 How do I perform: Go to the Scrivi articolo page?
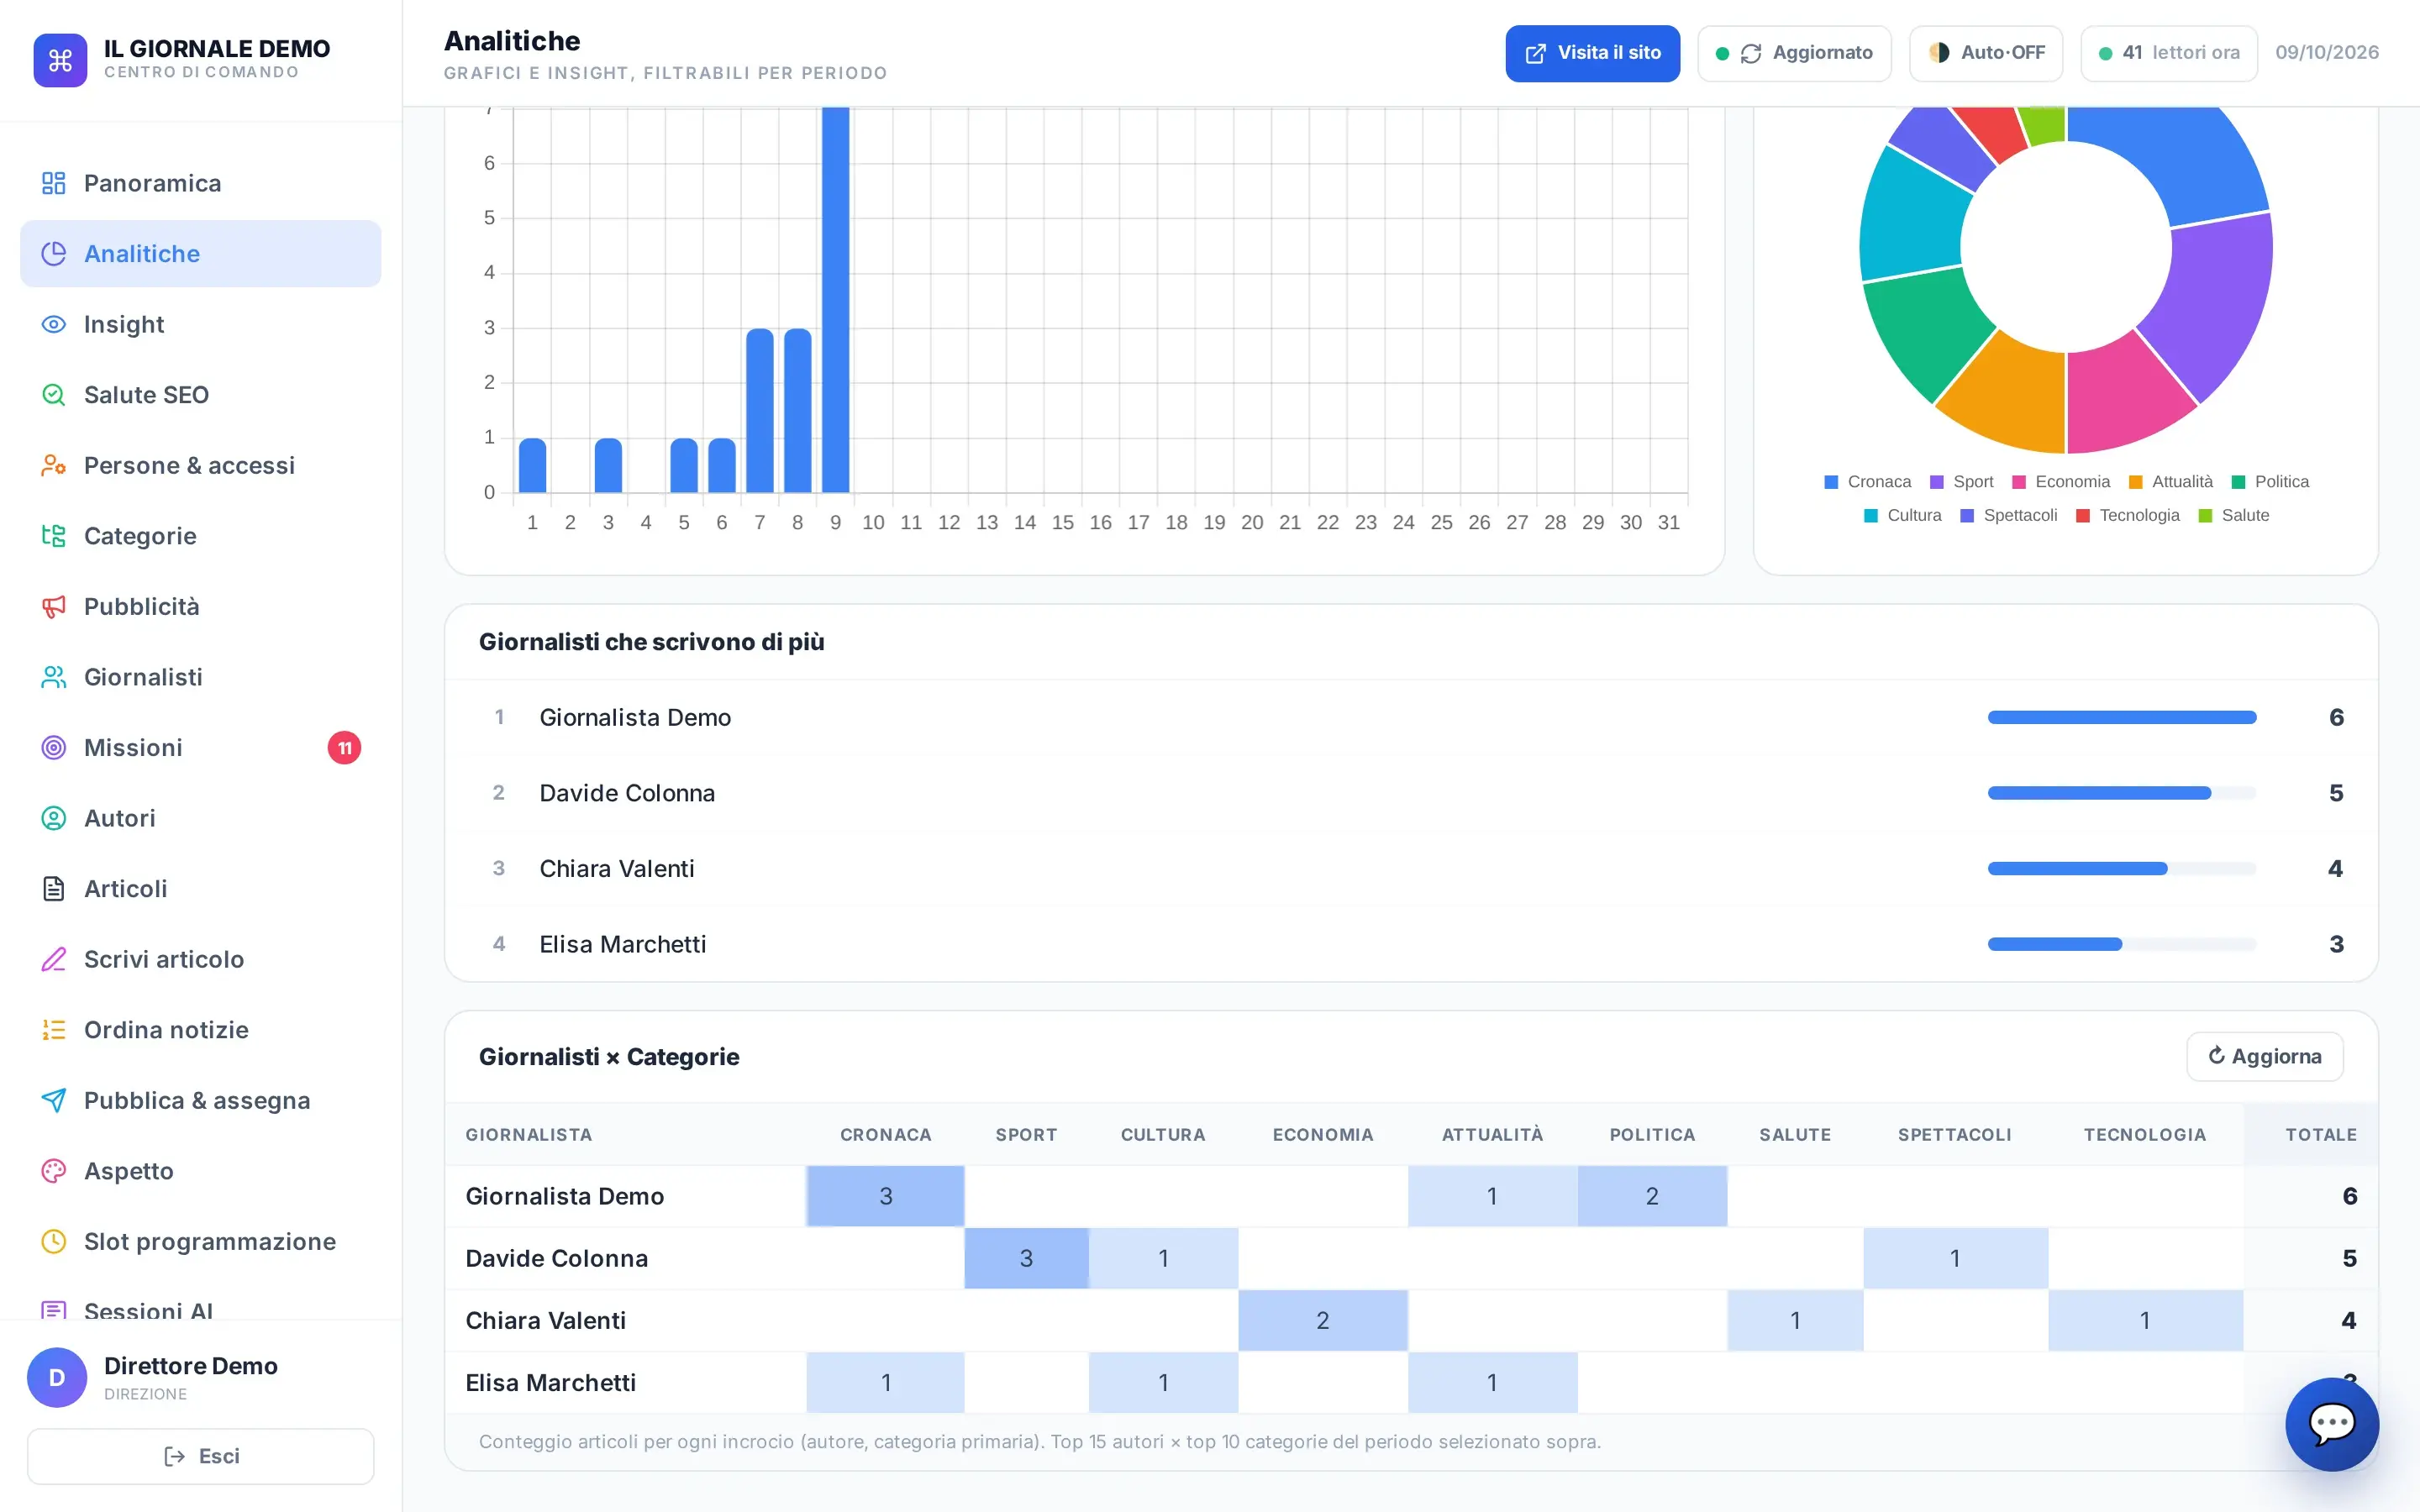click(x=200, y=959)
